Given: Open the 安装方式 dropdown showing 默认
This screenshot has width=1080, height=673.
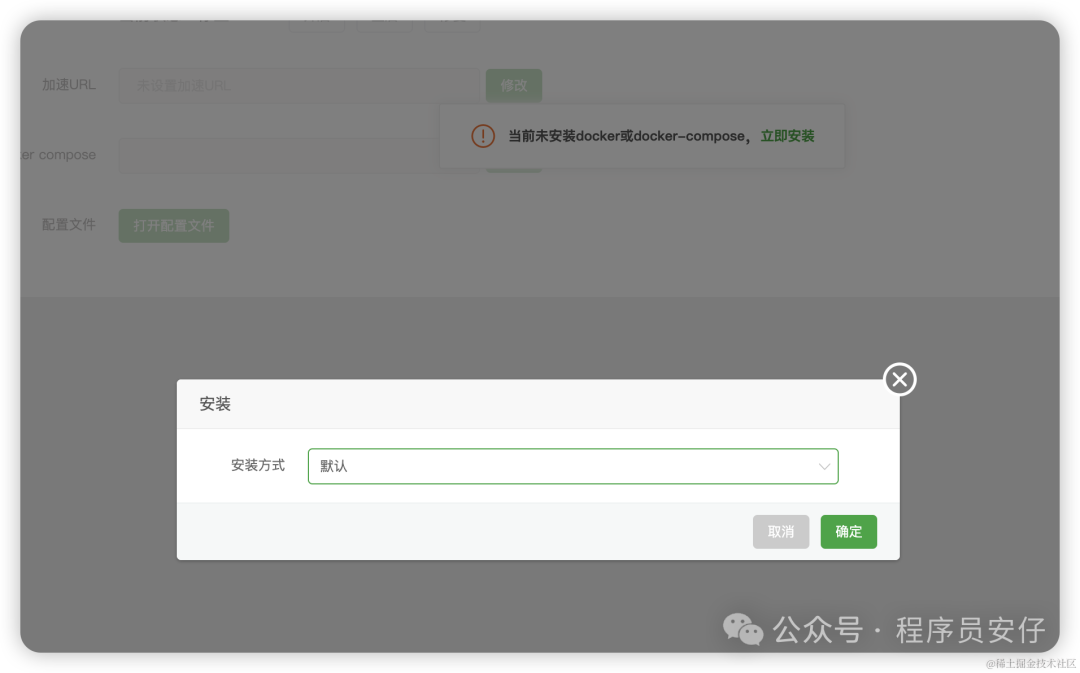Looking at the screenshot, I should point(572,466).
